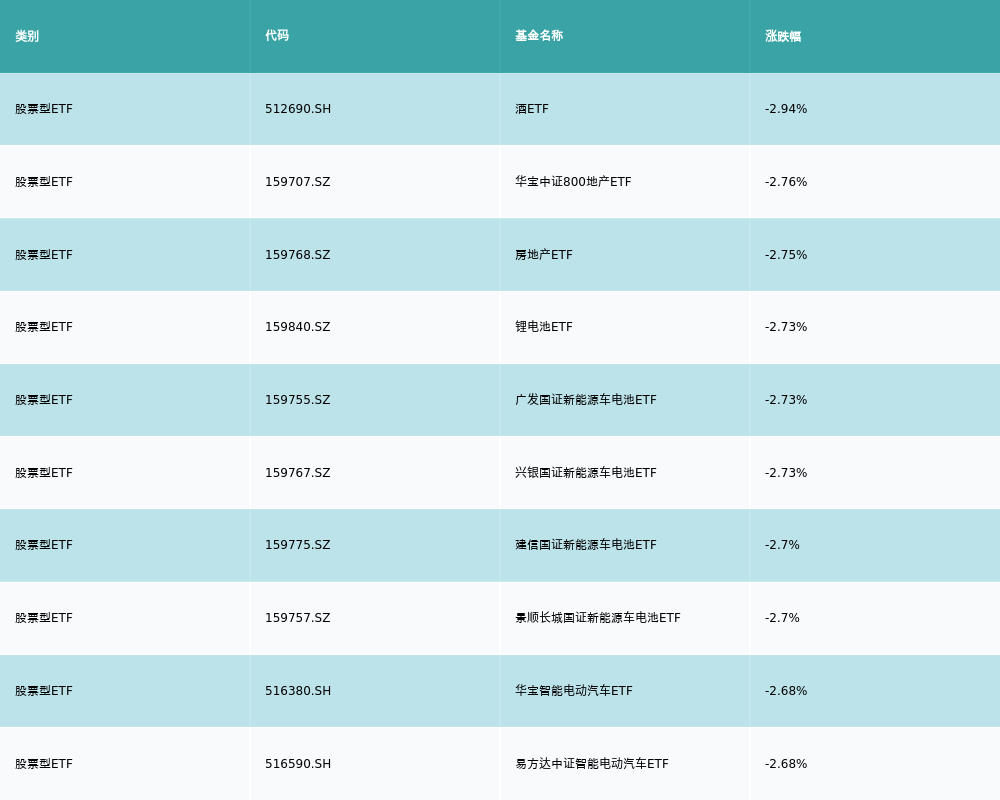Click 股票型ETF category in 159755.SZ row
Image resolution: width=1000 pixels, height=800 pixels.
click(44, 400)
